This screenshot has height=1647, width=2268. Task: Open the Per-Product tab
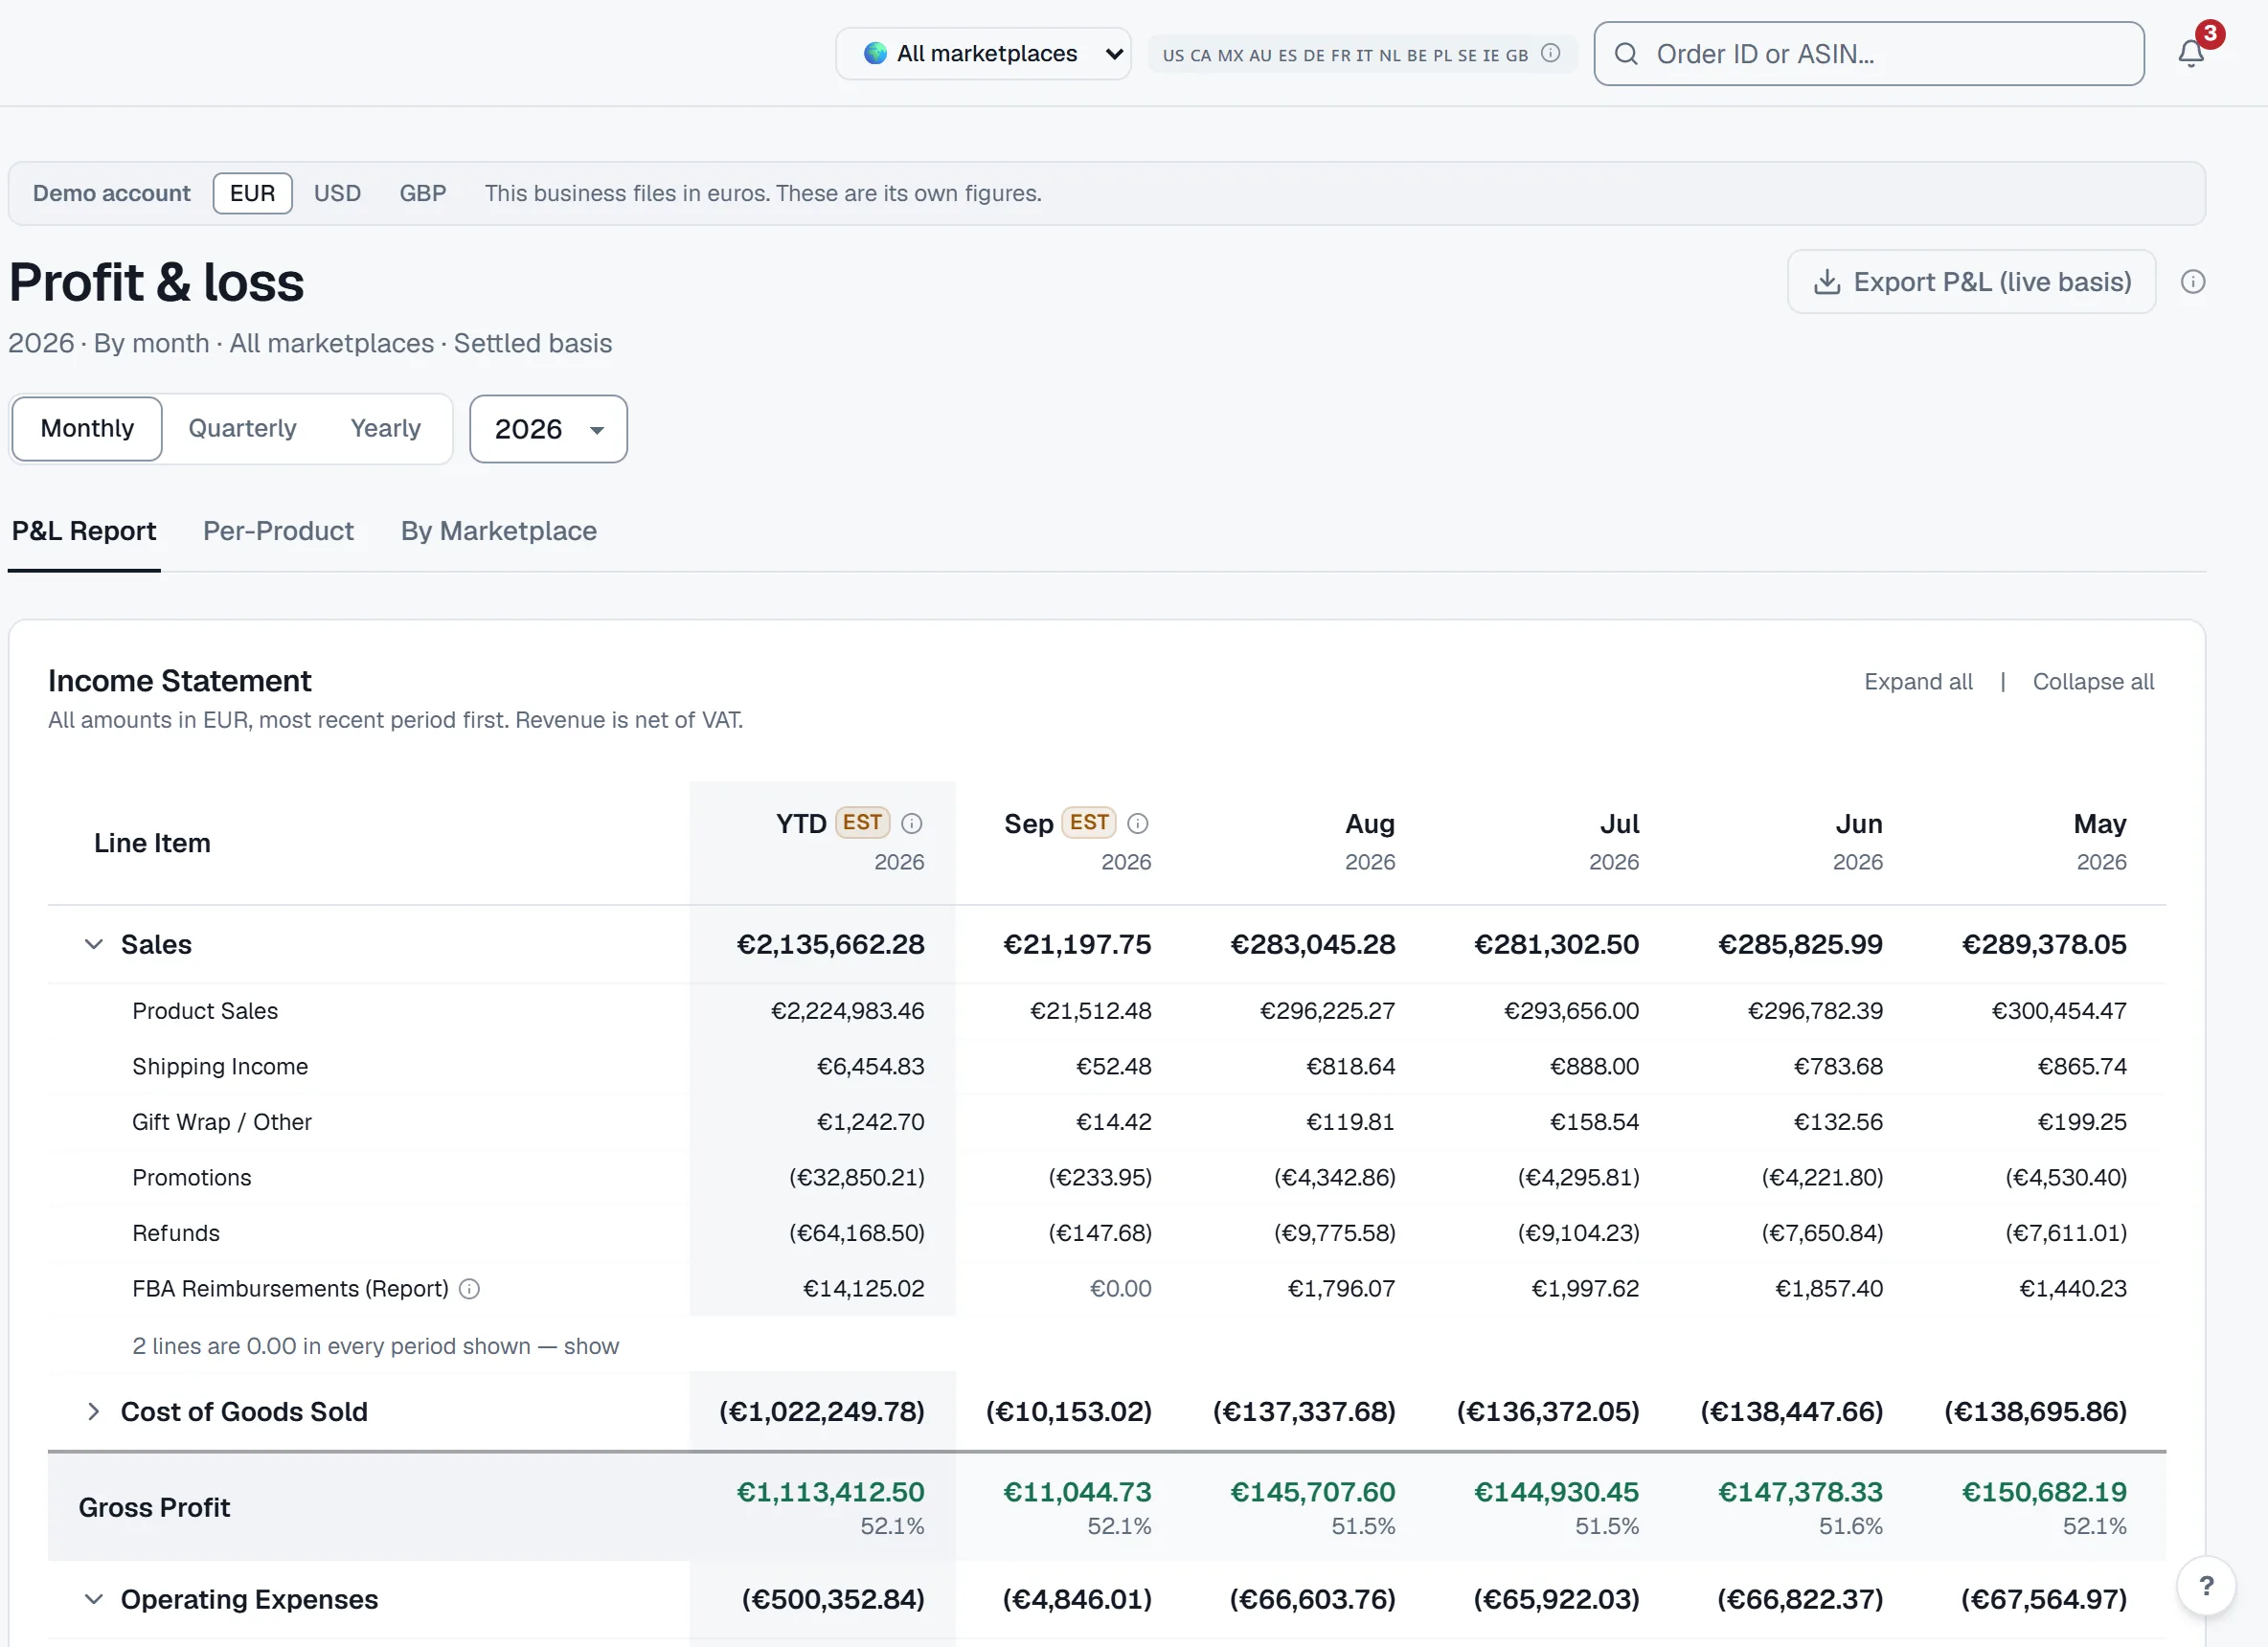[x=278, y=531]
